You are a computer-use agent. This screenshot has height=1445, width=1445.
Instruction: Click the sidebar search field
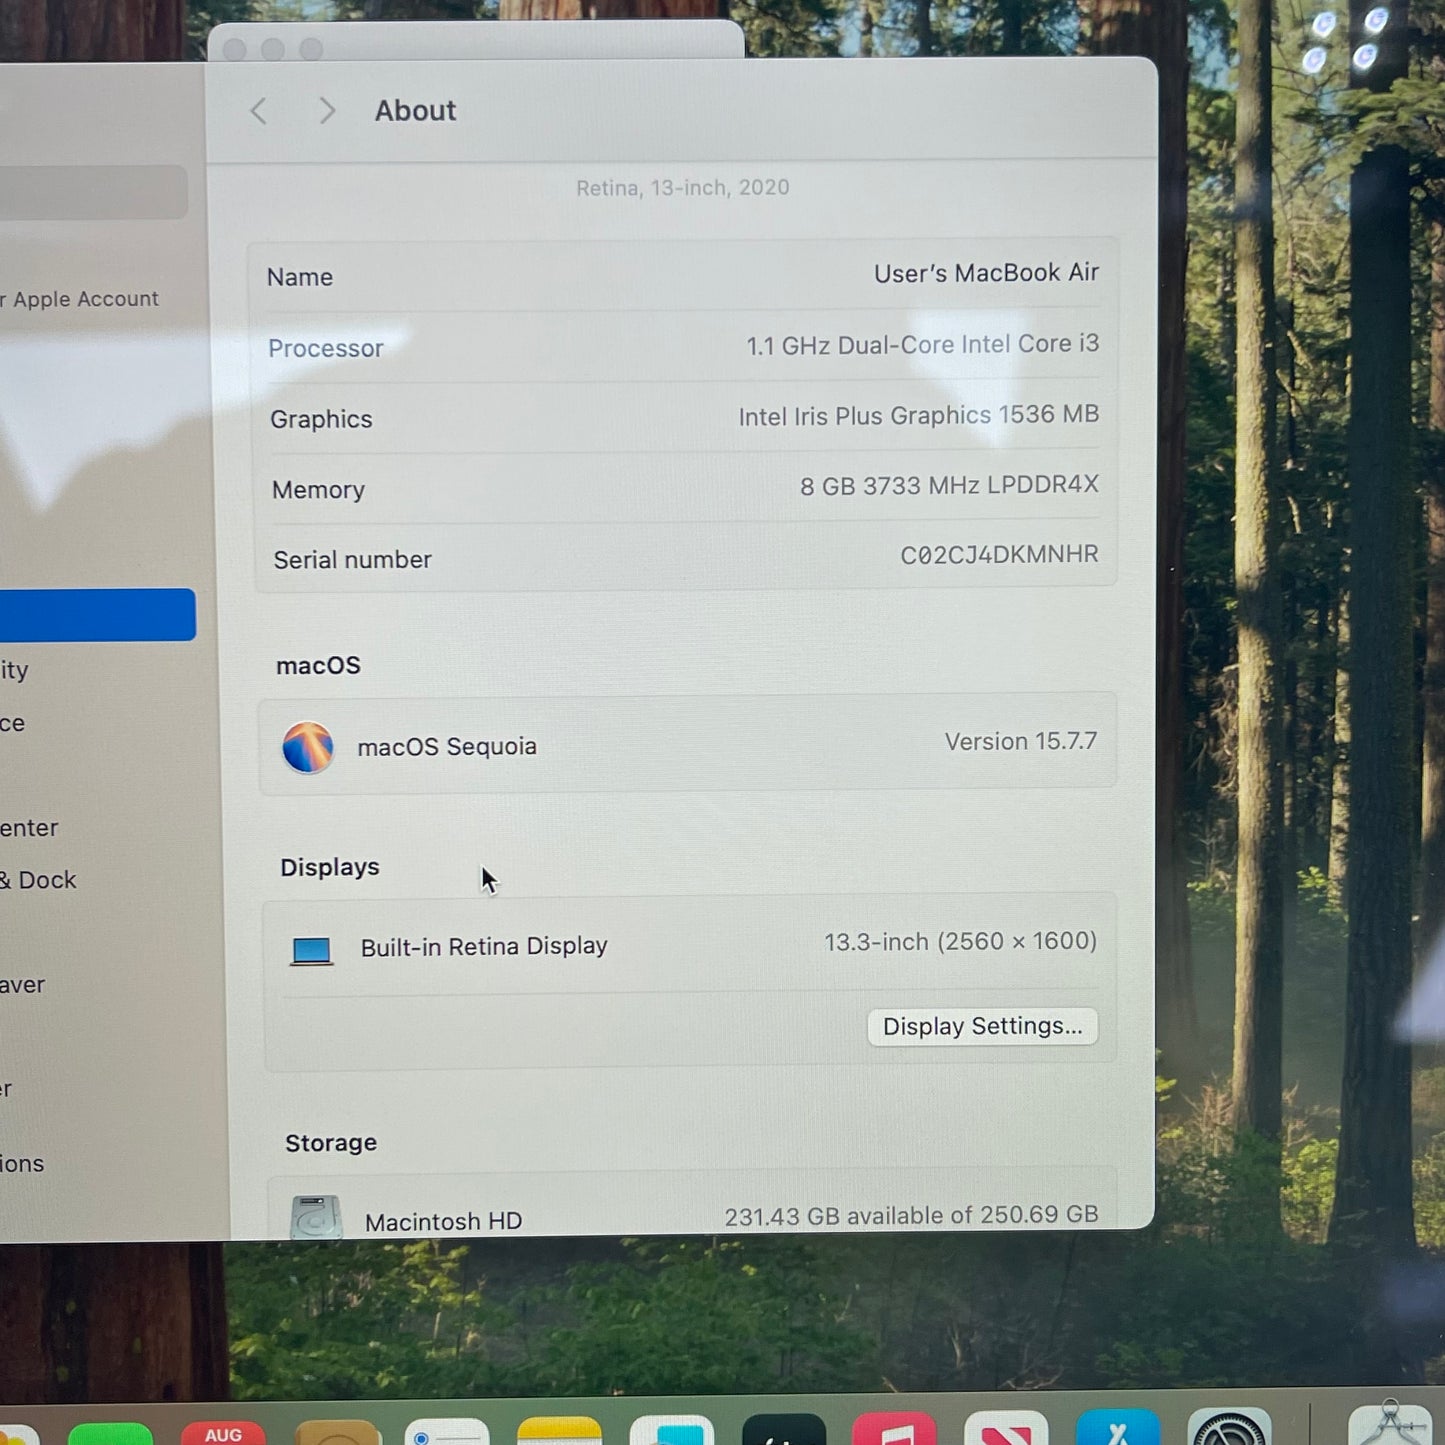(x=92, y=192)
